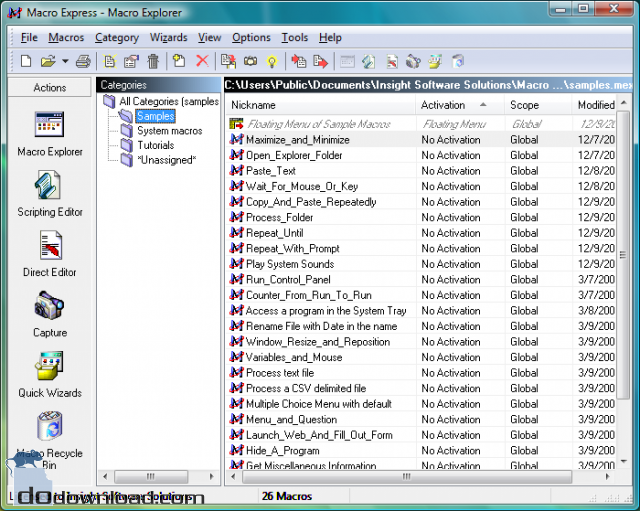
Task: Click the toolbar Recycle Bin icon
Action: point(458,61)
